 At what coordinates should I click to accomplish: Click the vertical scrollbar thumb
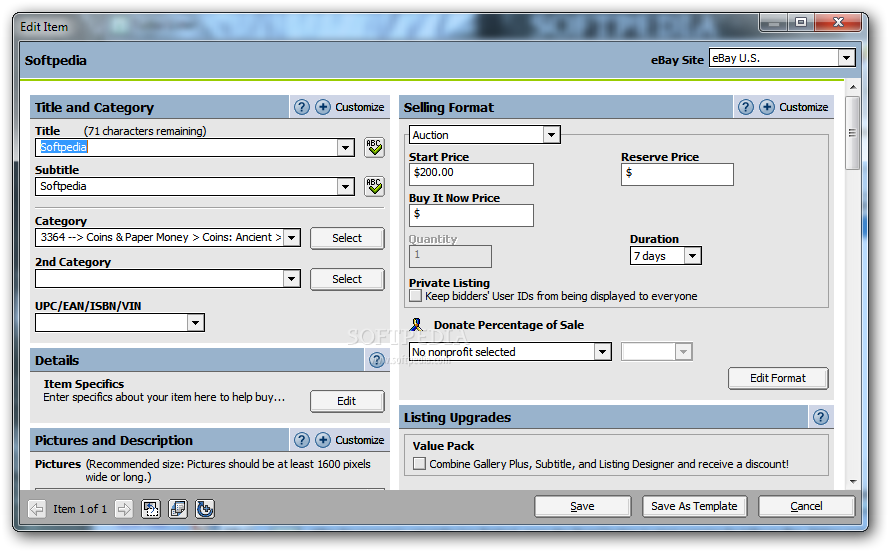pyautogui.click(x=852, y=133)
